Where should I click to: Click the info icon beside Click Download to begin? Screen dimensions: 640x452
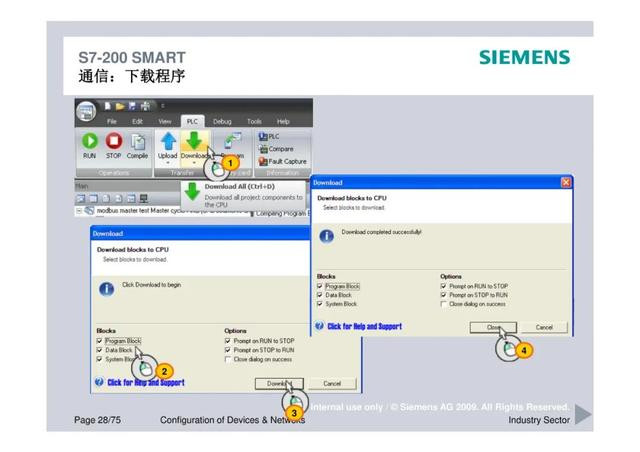107,289
